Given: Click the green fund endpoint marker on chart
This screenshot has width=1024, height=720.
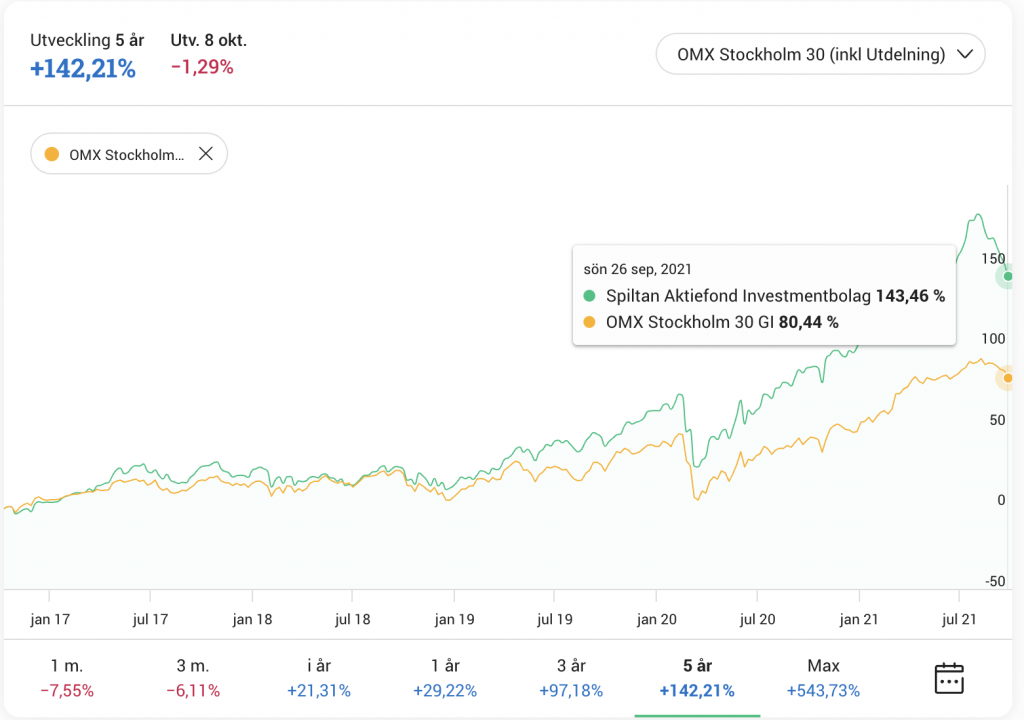Looking at the screenshot, I should pos(1008,276).
